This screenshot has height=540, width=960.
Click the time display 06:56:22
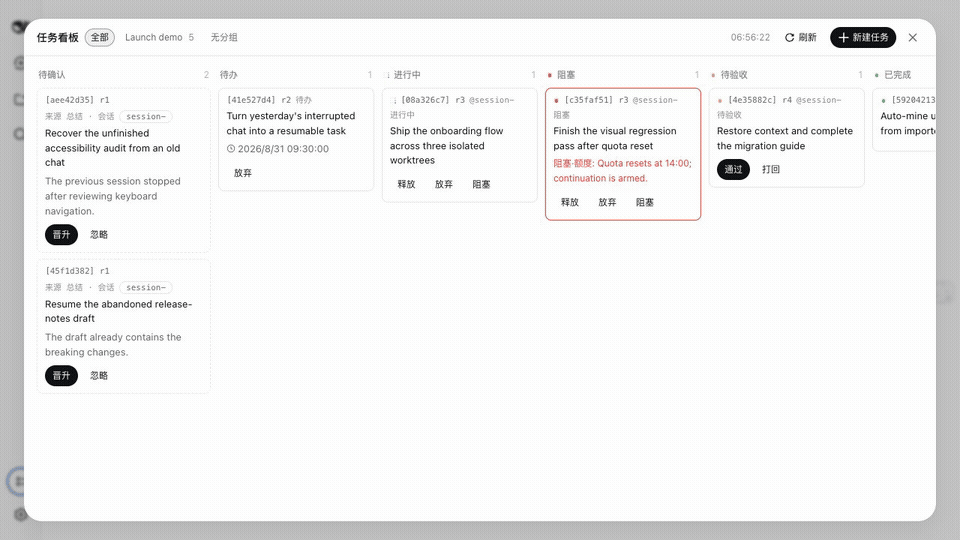point(750,37)
